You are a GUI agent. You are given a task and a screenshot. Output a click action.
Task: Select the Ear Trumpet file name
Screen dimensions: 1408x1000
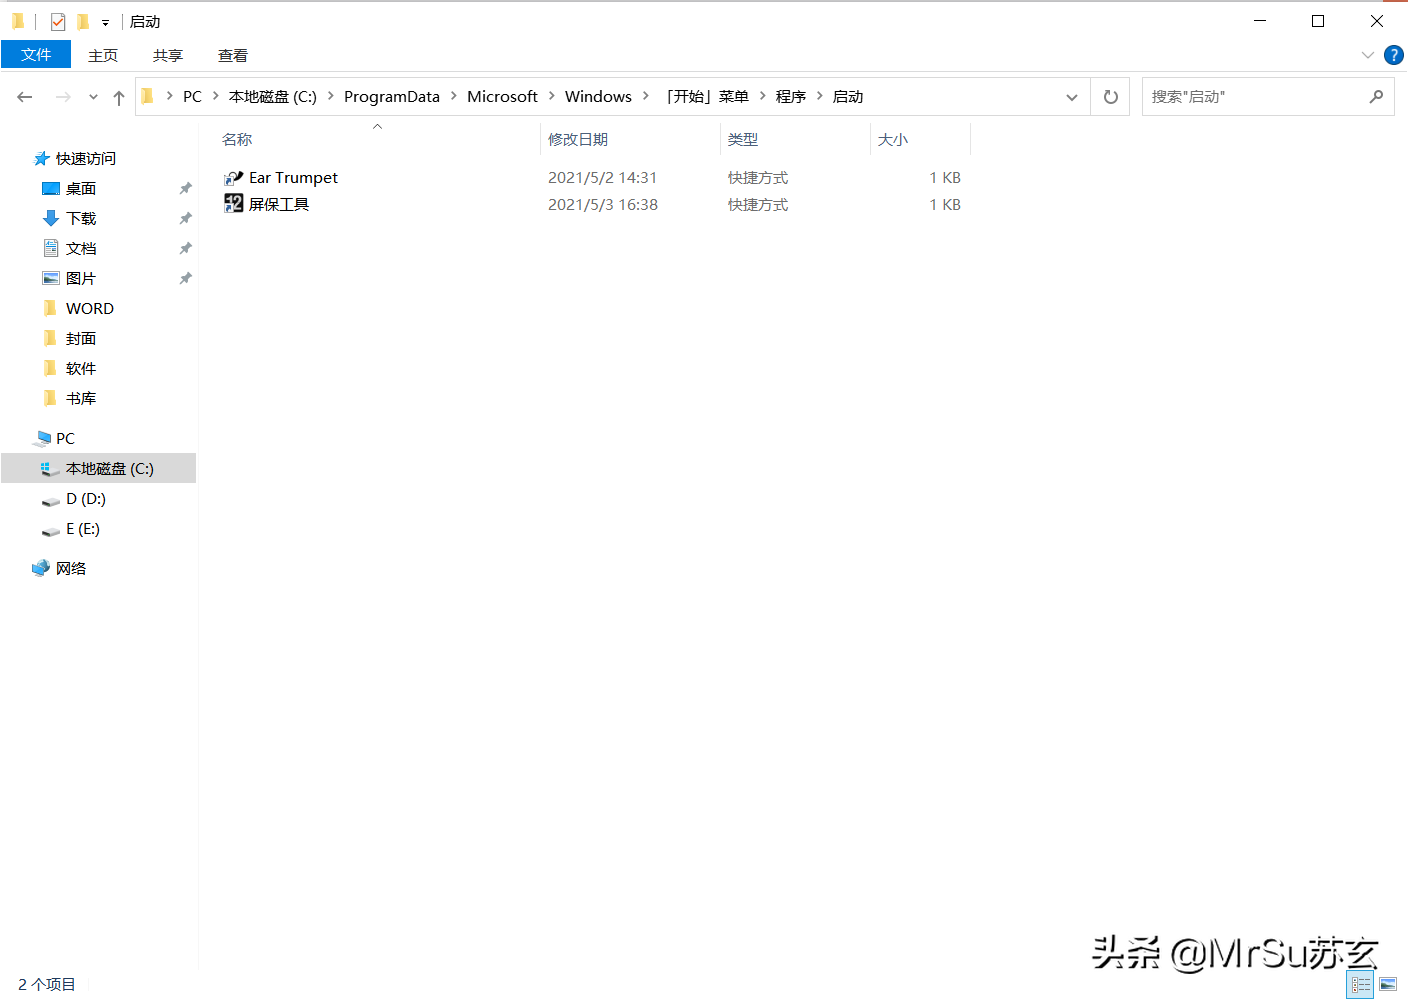click(293, 177)
